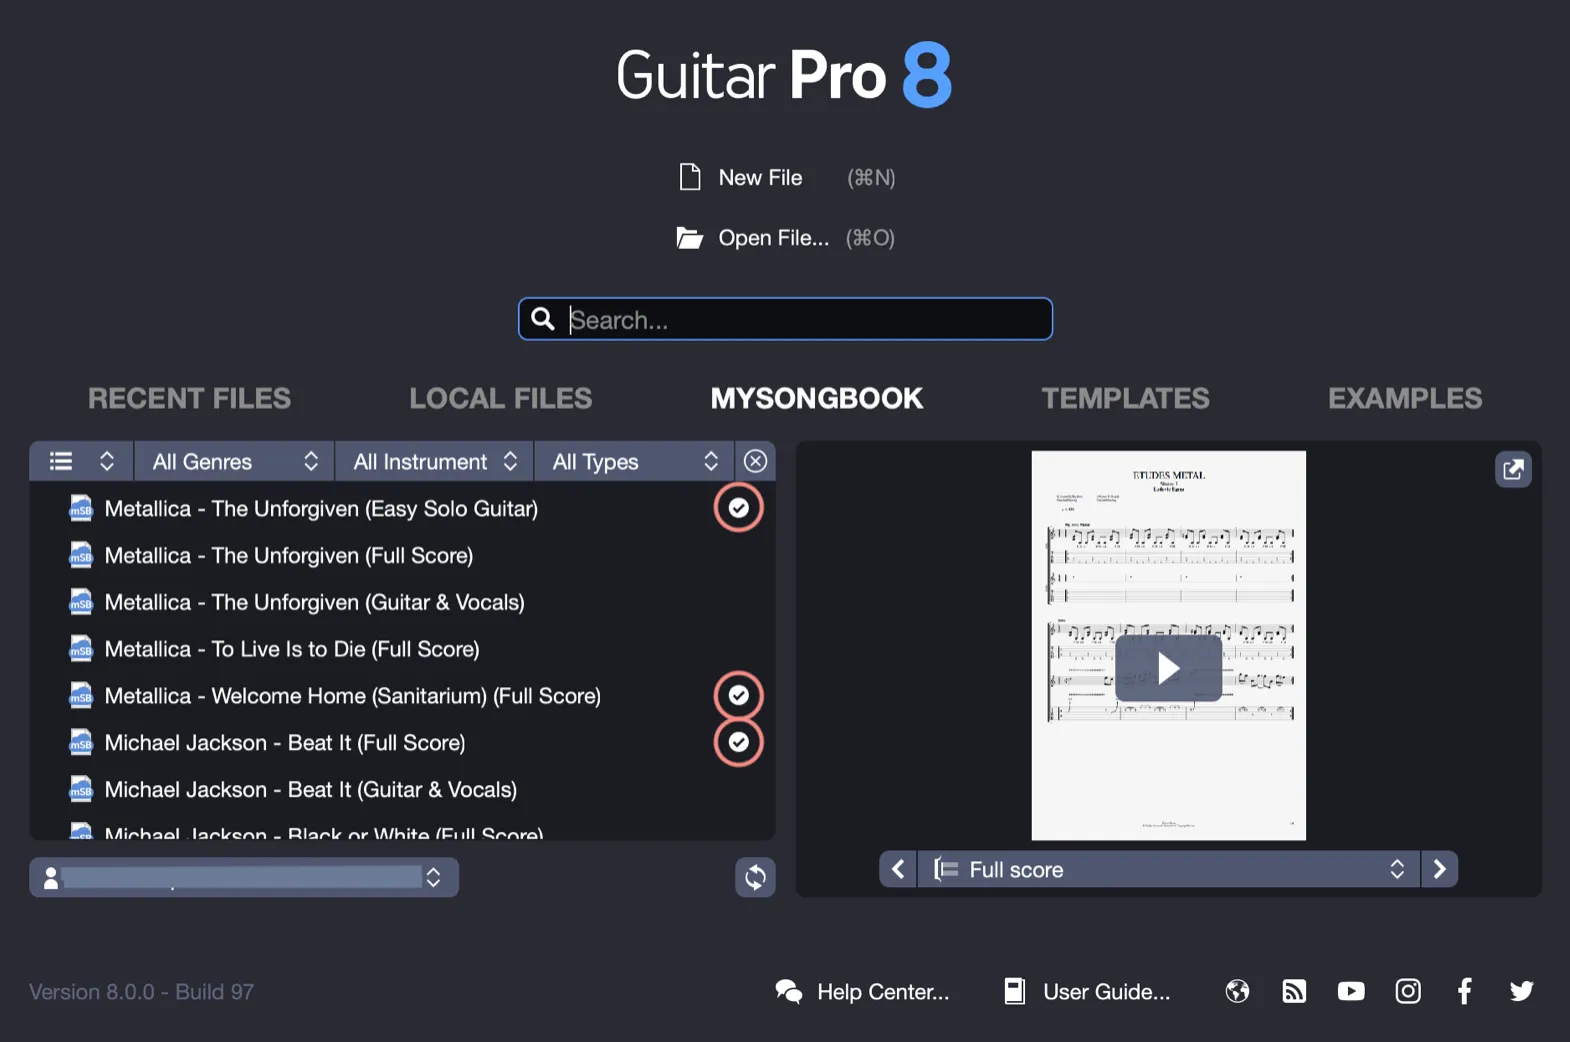The image size is (1570, 1042).
Task: Open the All Types dropdown
Action: [635, 461]
